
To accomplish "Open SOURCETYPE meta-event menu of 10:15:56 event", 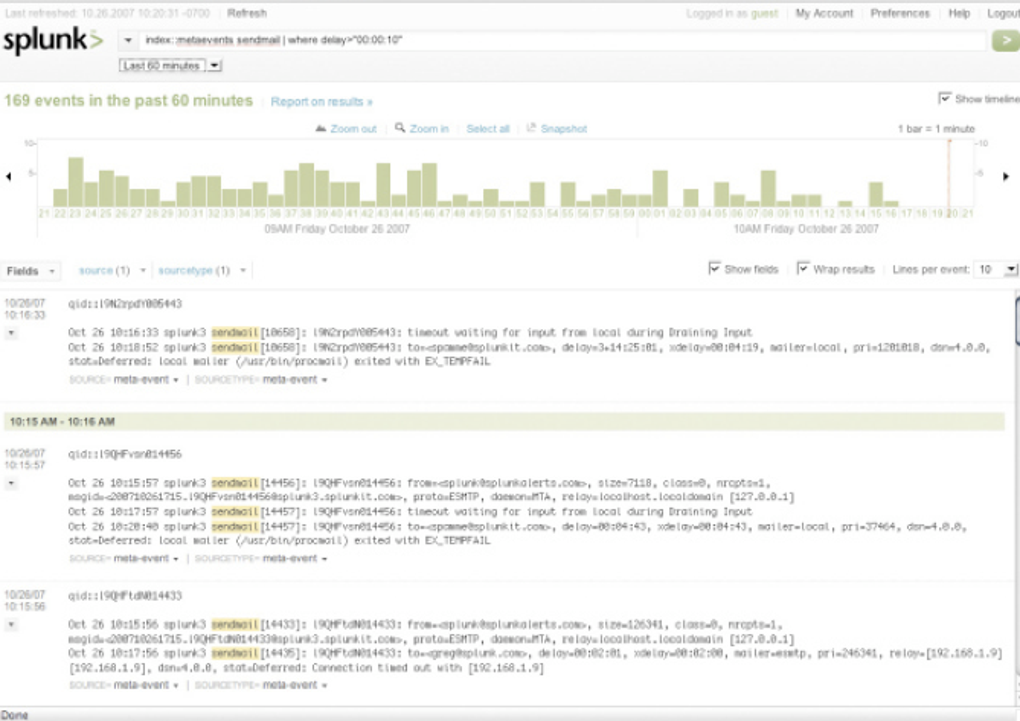I will 295,685.
